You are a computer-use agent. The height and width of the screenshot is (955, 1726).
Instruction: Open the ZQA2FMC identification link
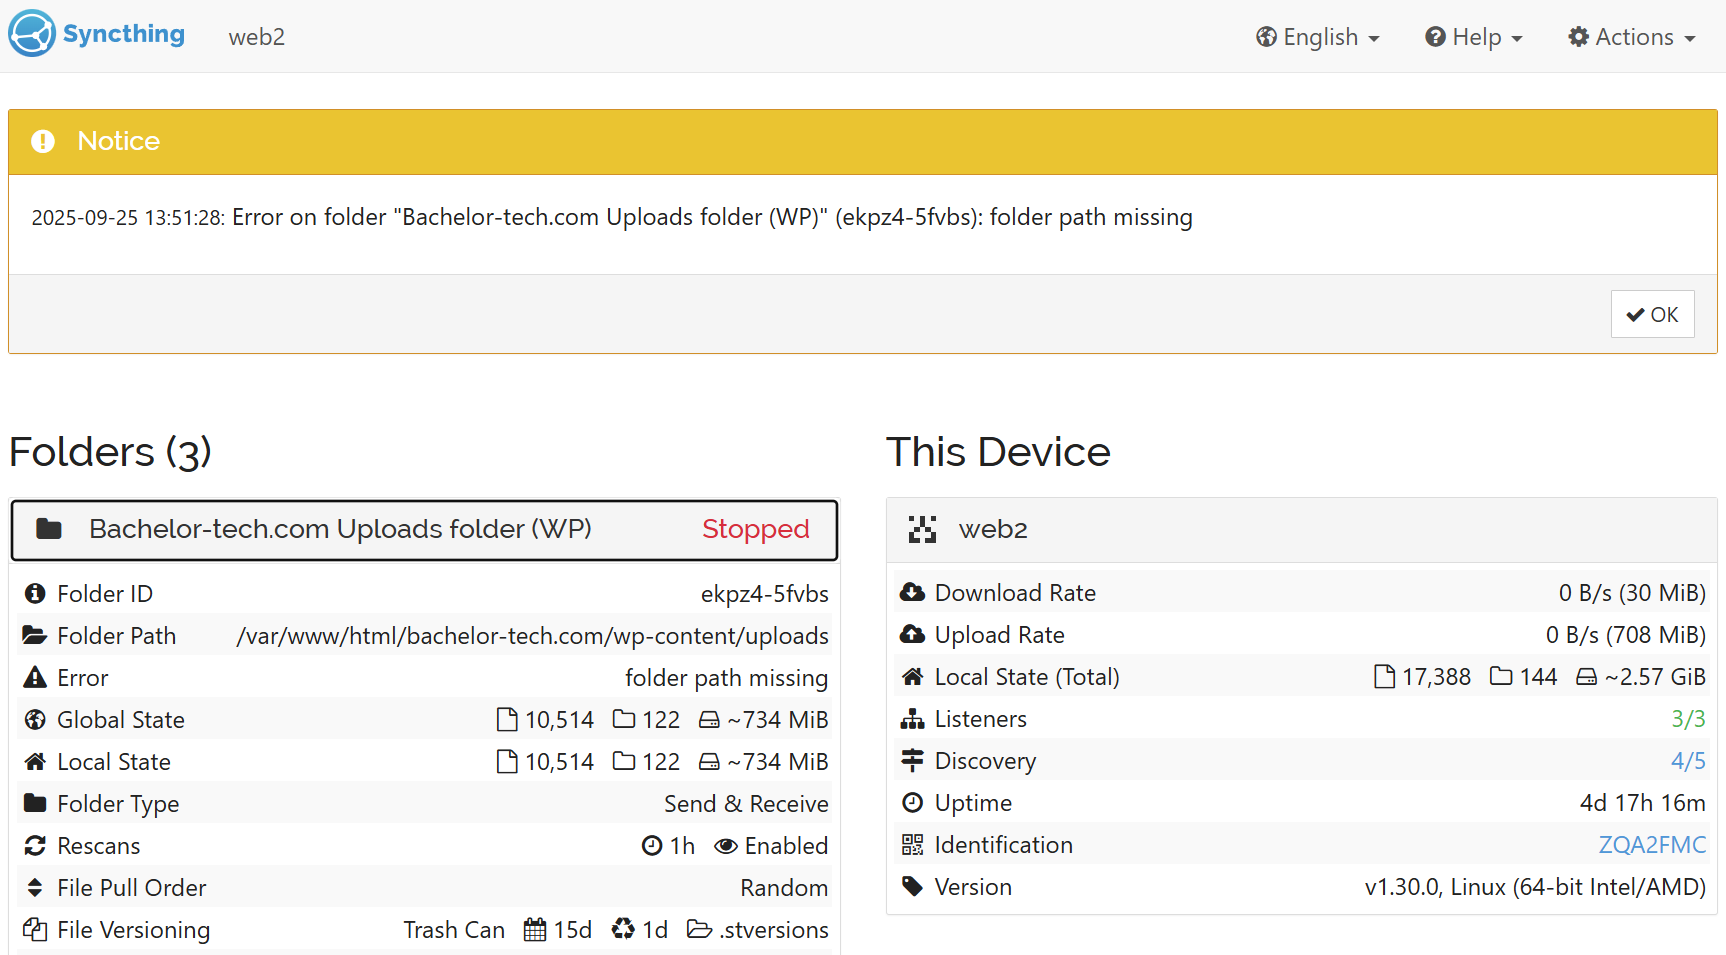click(1652, 845)
